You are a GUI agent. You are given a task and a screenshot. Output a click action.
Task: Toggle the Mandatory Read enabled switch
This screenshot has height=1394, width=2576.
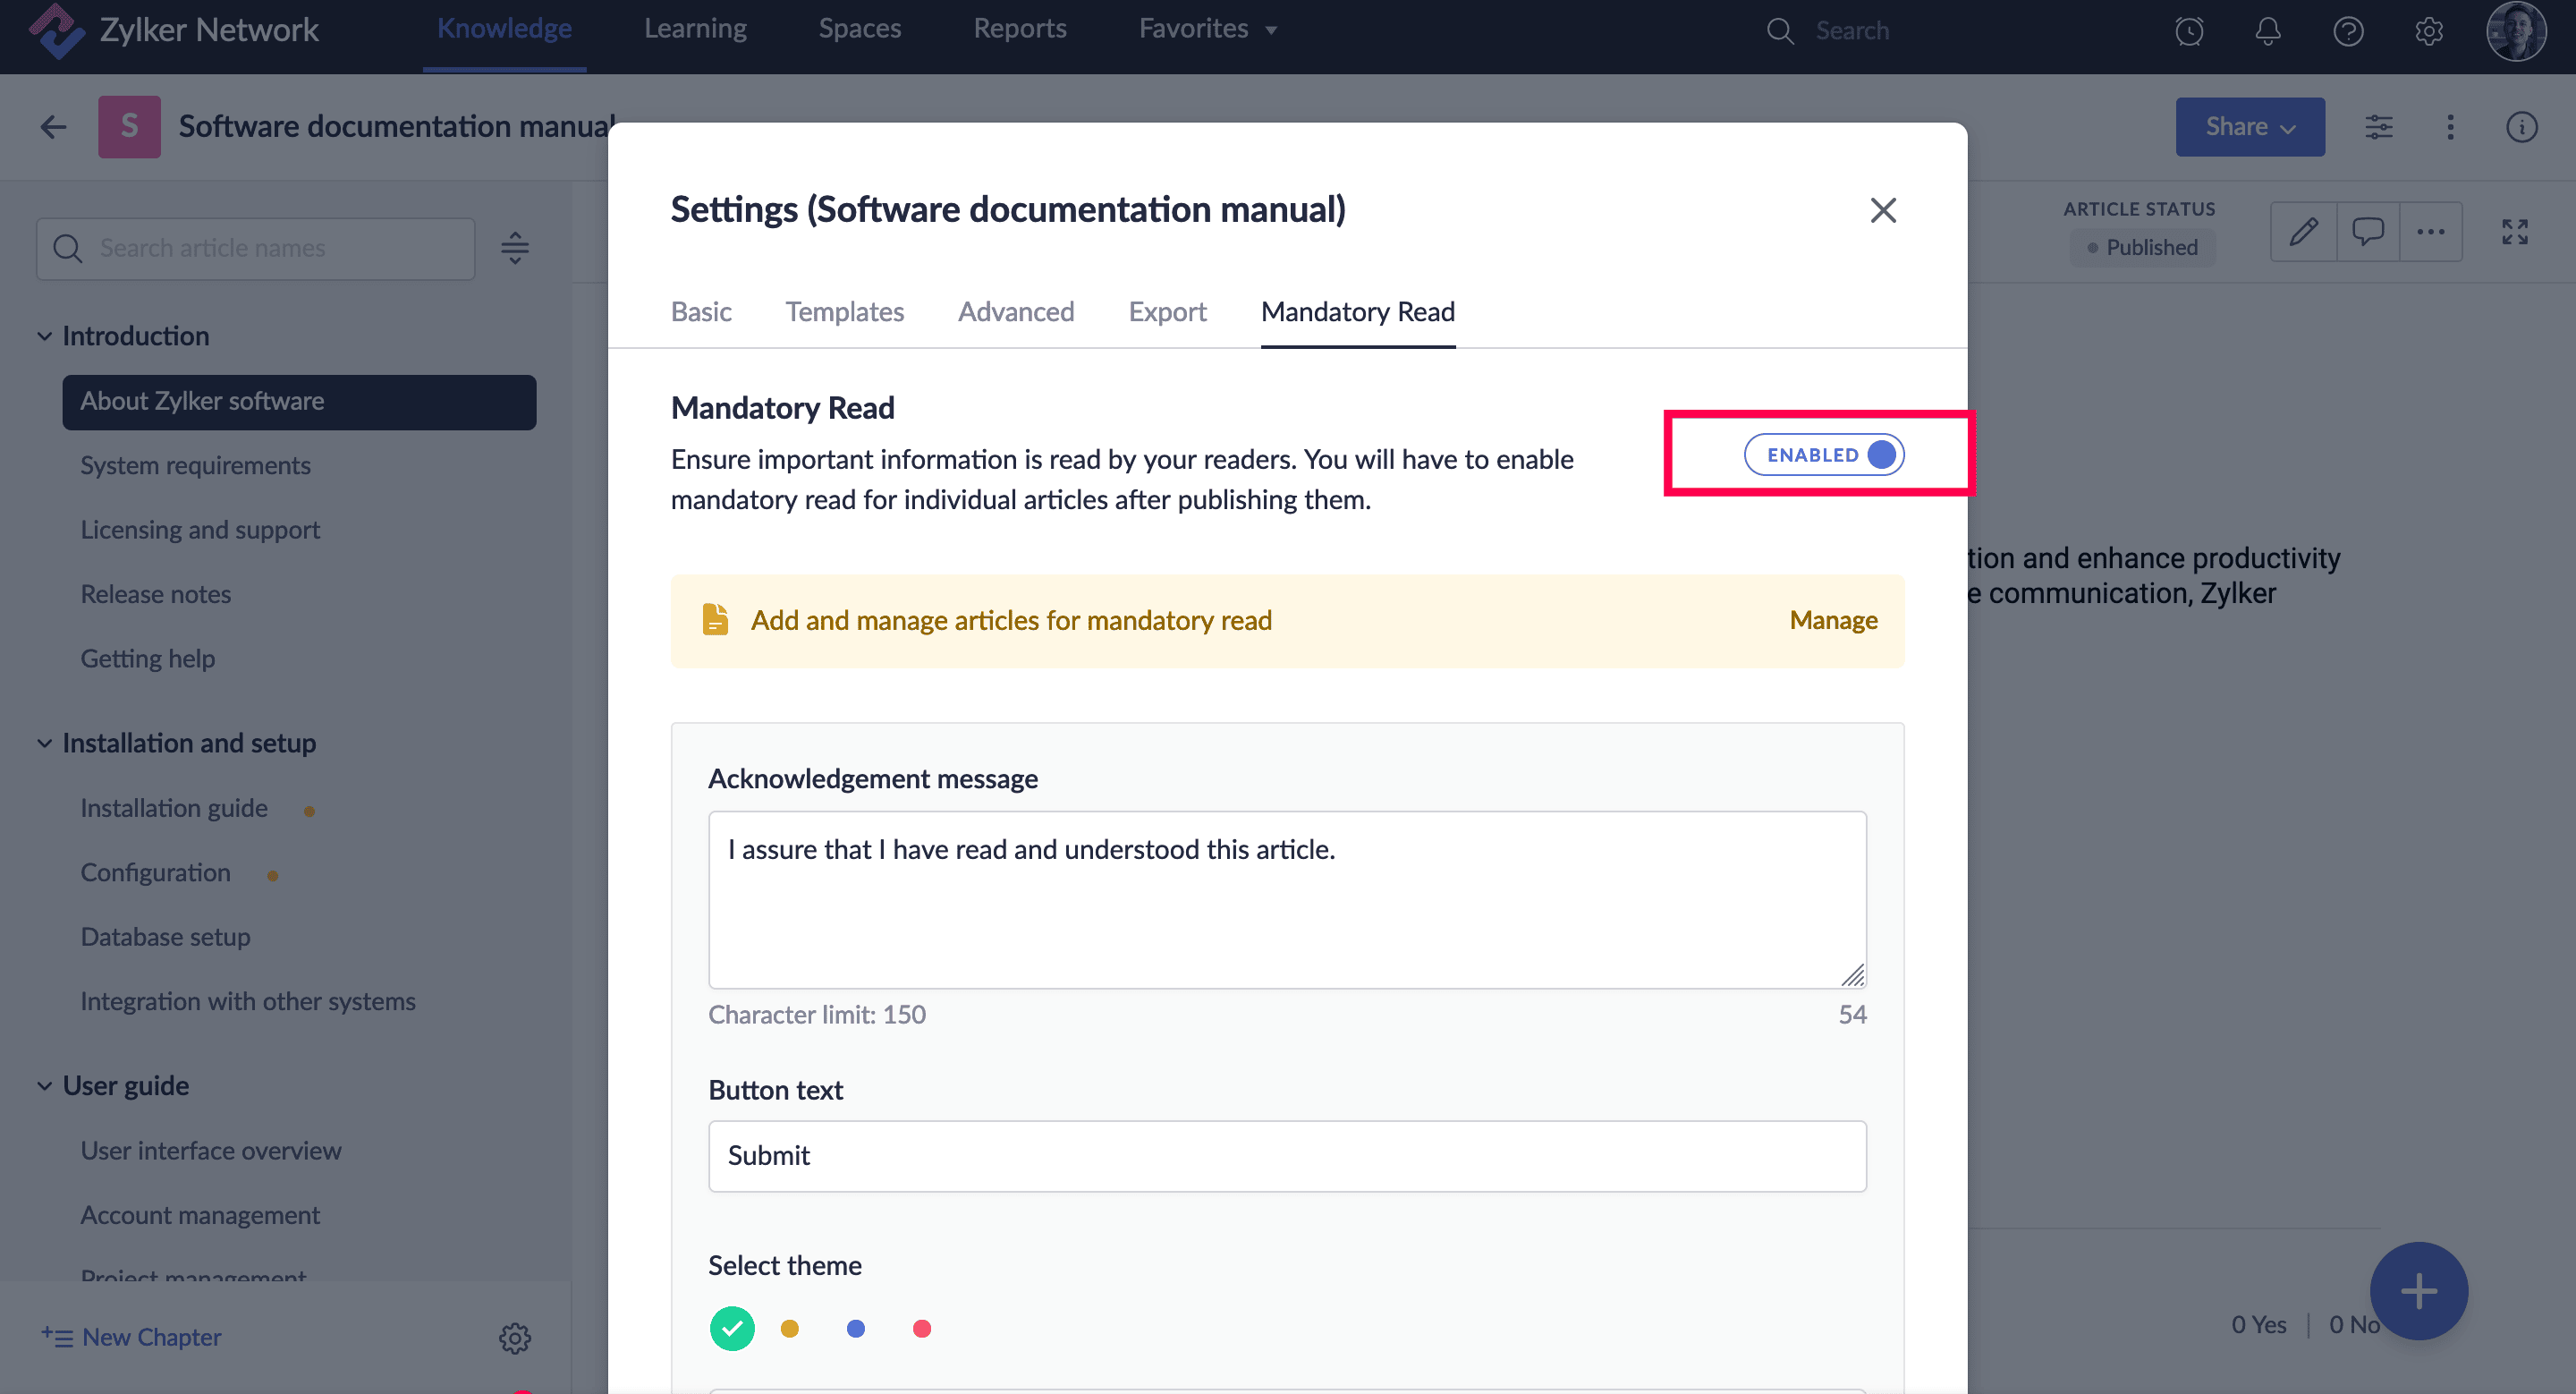click(x=1824, y=455)
